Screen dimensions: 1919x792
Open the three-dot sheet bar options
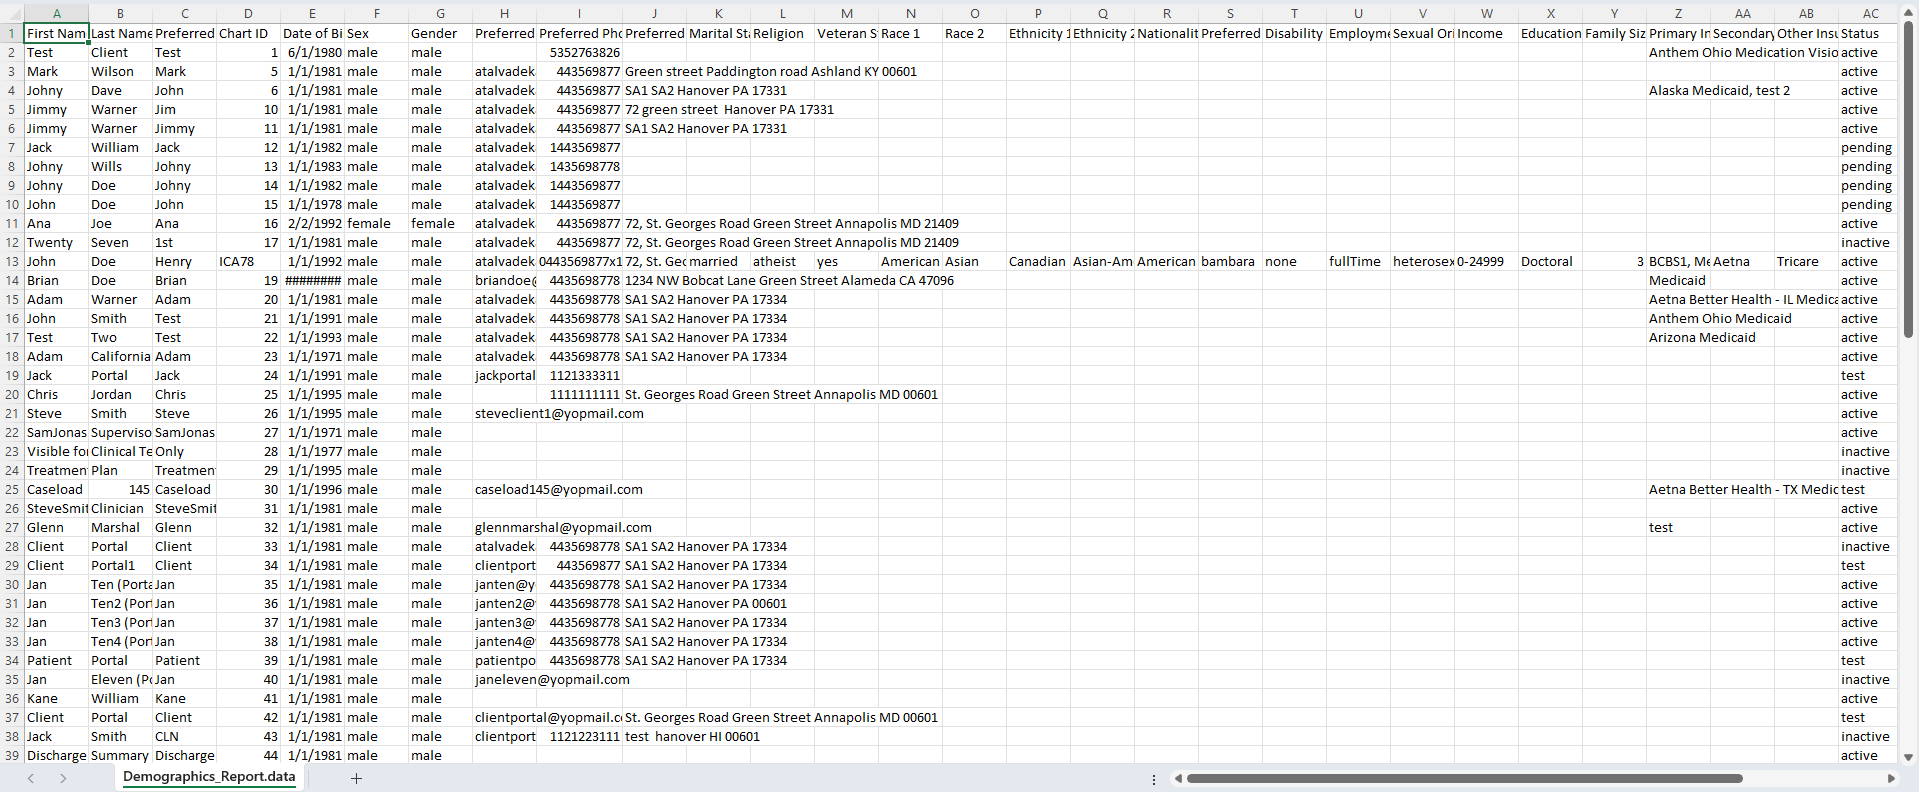click(x=1154, y=779)
